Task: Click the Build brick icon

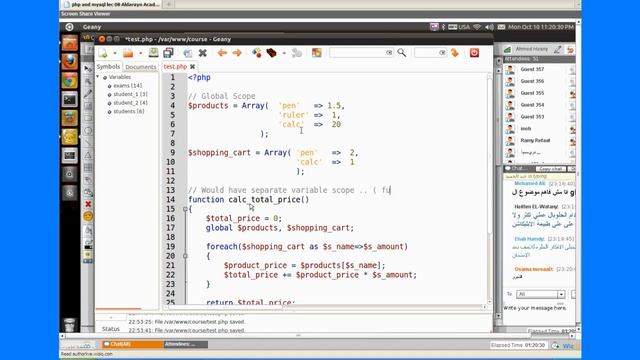Action: [x=271, y=53]
